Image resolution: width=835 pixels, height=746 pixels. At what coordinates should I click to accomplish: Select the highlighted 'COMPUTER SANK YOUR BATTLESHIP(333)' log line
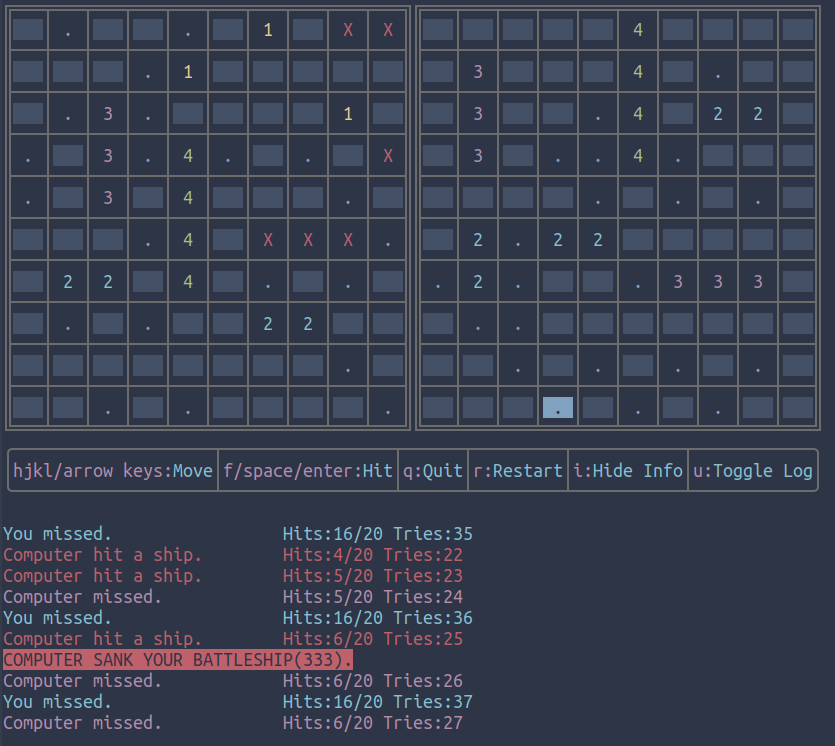point(178,660)
